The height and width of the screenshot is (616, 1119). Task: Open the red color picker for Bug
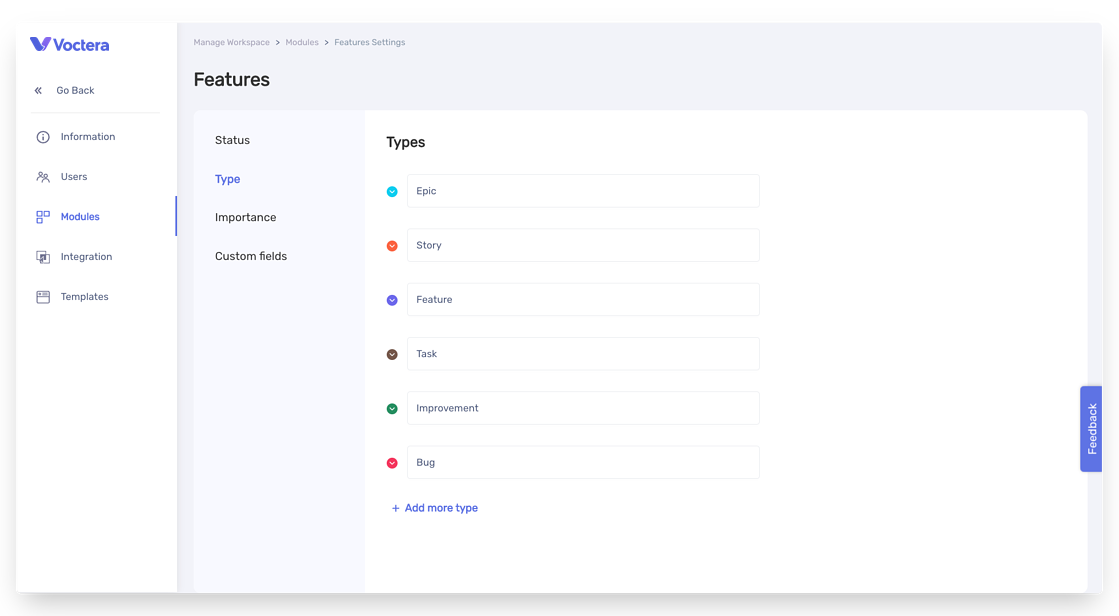(392, 463)
